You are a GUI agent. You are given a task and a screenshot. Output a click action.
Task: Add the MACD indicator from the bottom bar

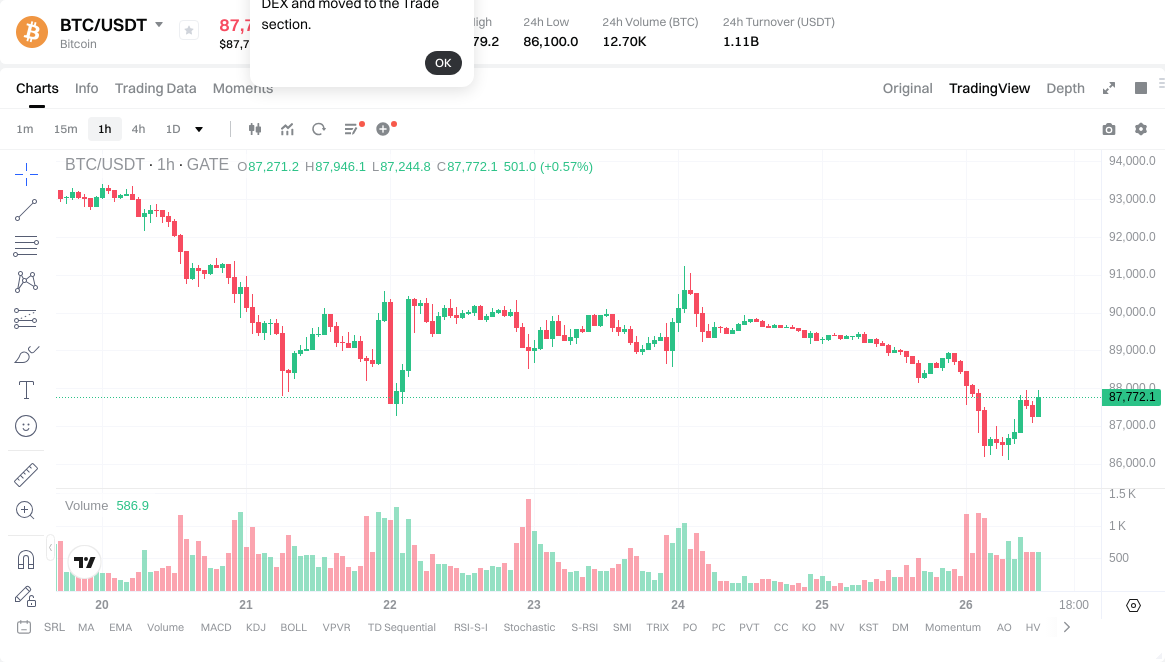click(x=215, y=627)
